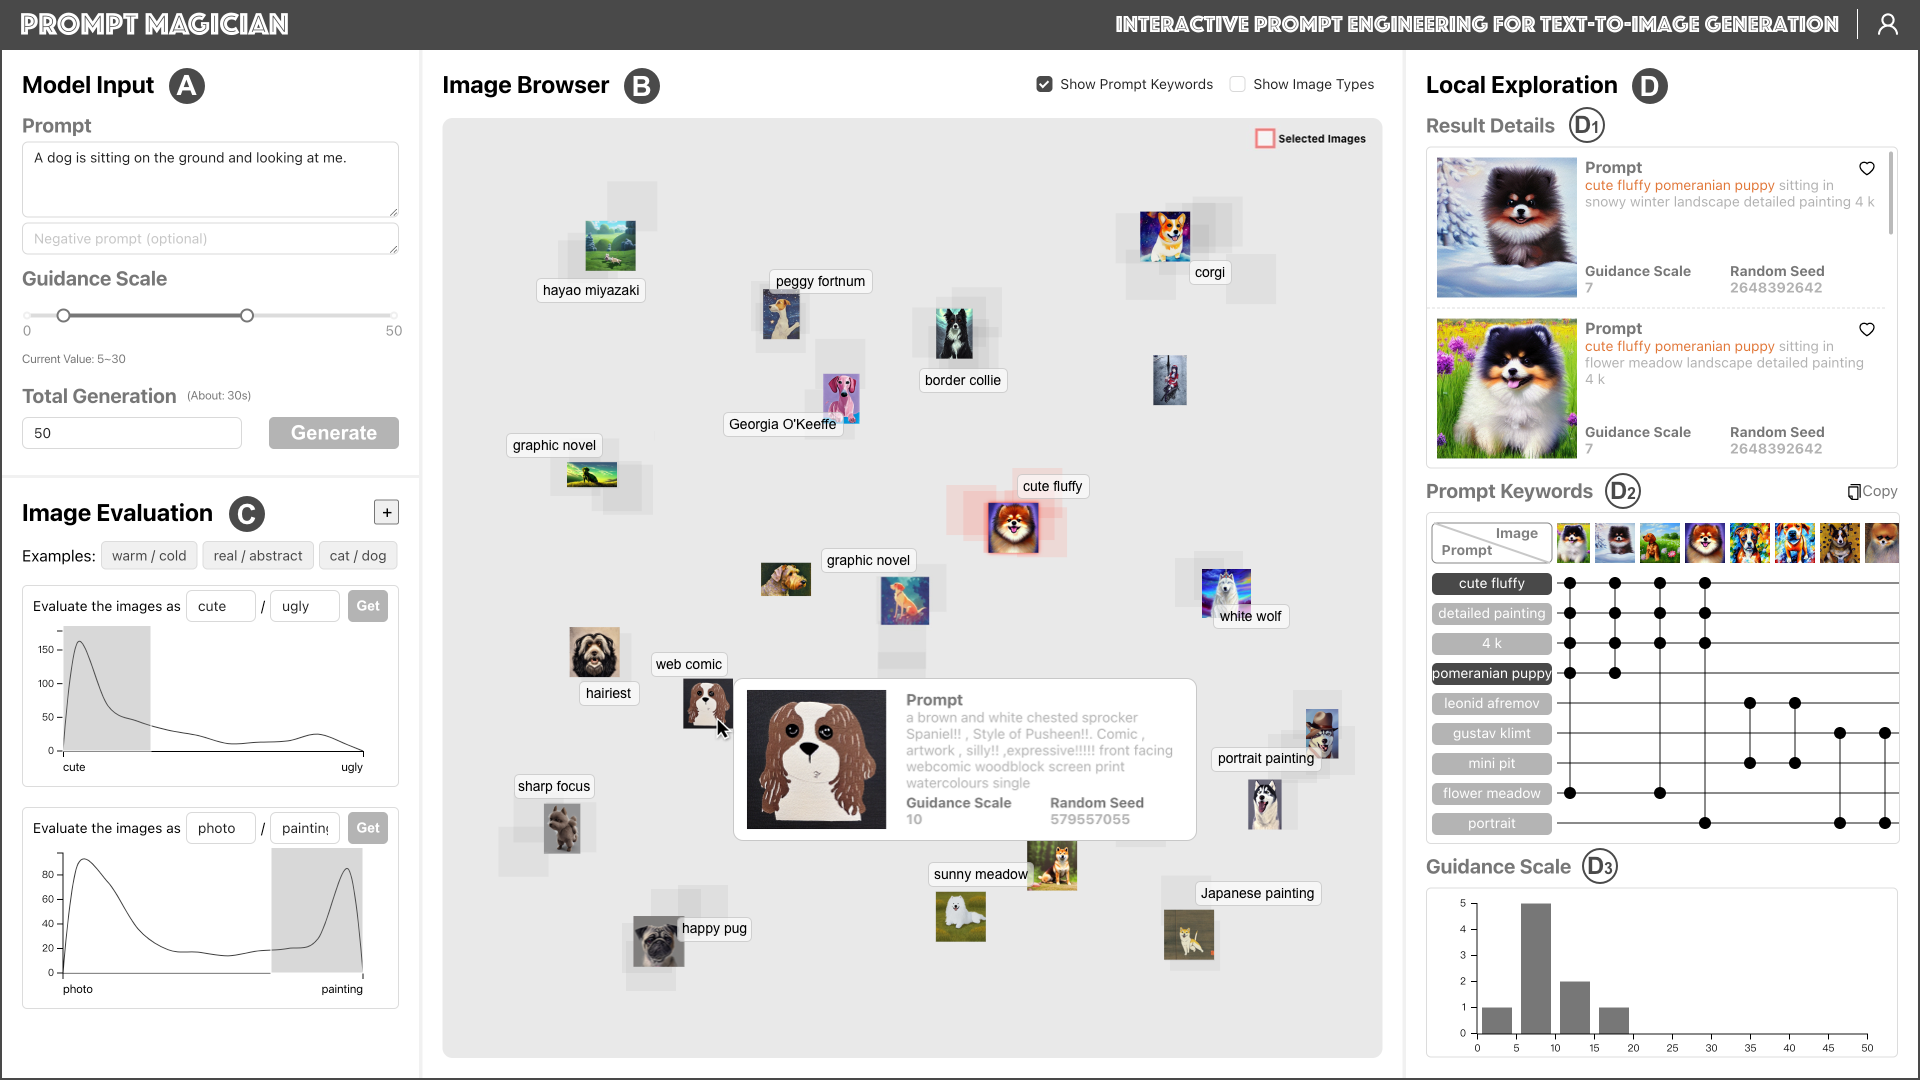Click Get button for photo/painting evaluation
The height and width of the screenshot is (1080, 1920).
[368, 828]
